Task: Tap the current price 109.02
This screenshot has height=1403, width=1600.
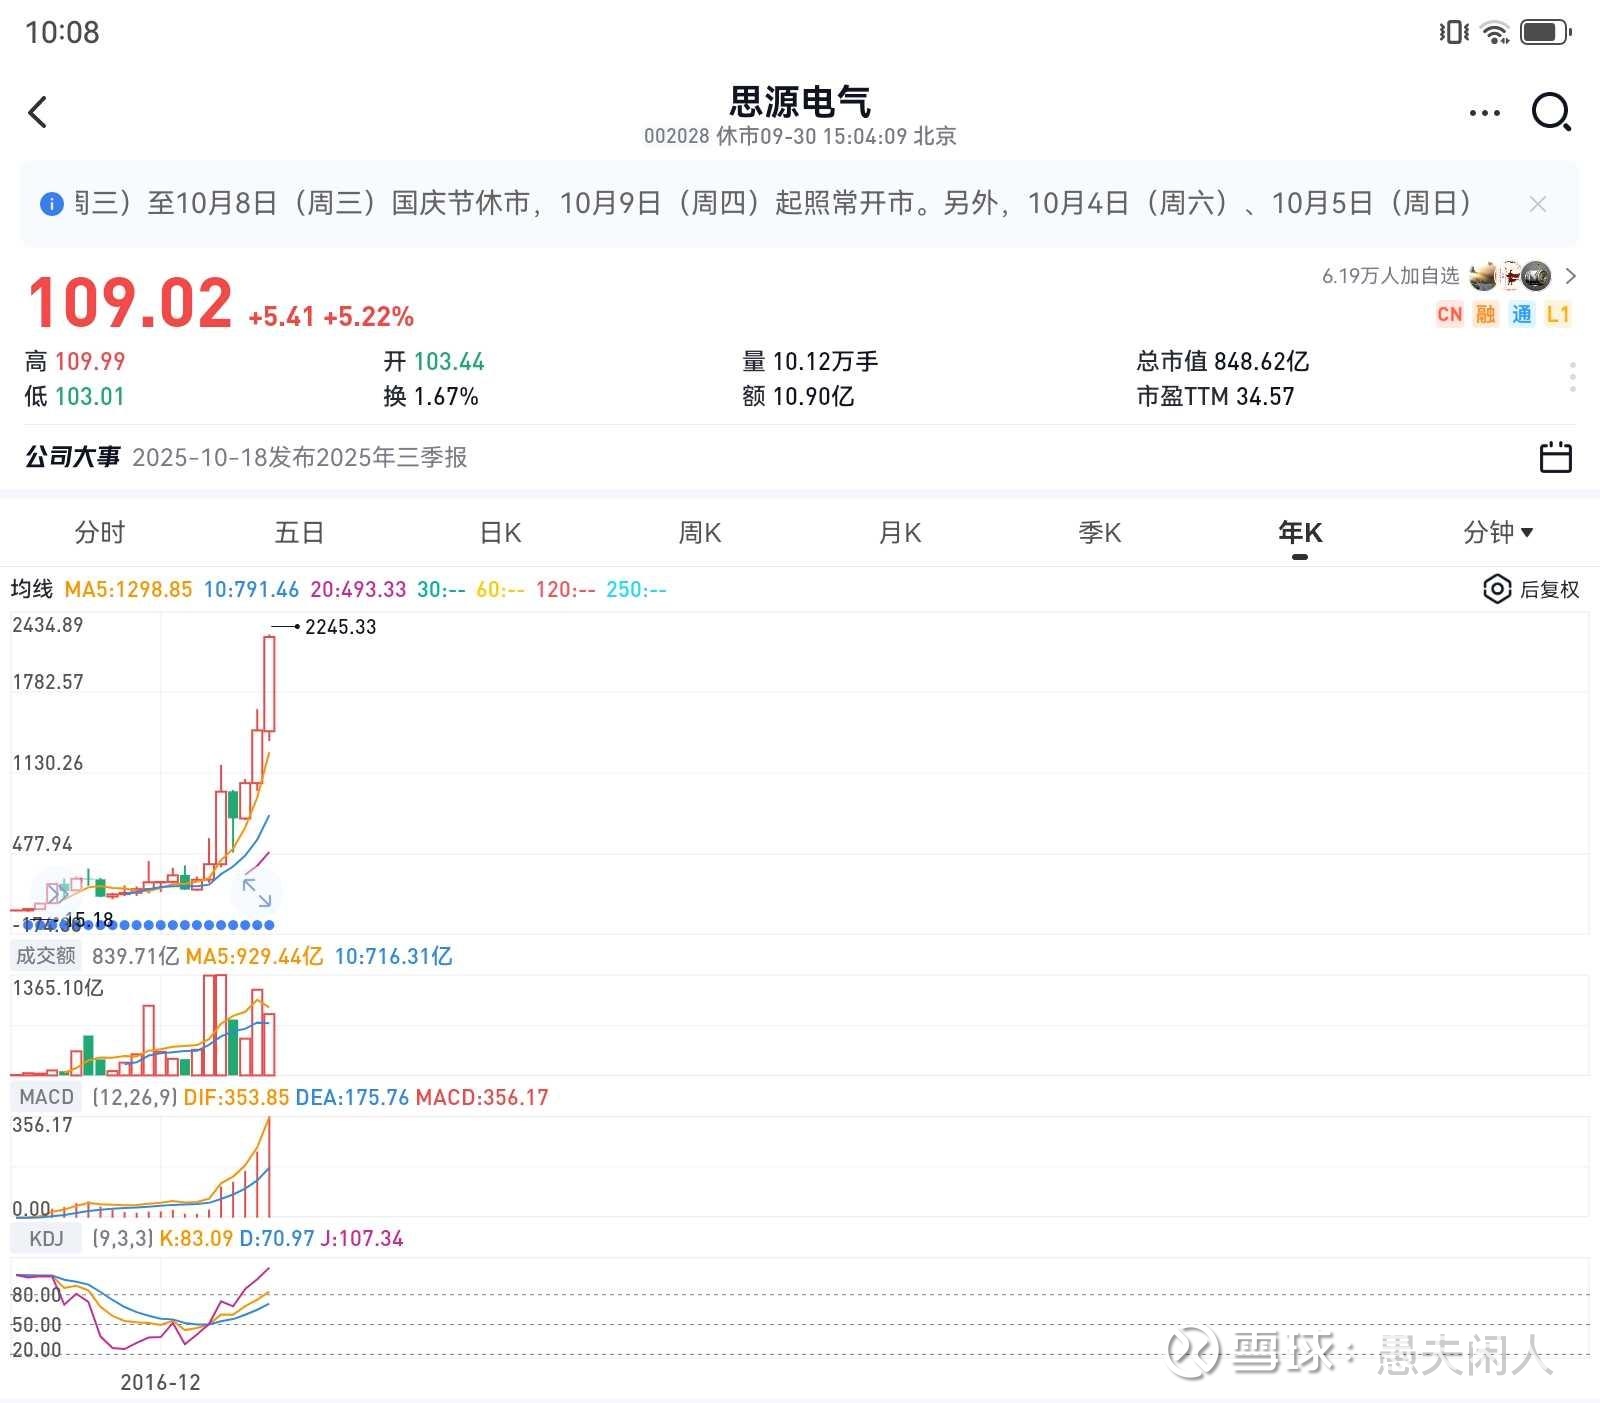Action: pyautogui.click(x=130, y=303)
